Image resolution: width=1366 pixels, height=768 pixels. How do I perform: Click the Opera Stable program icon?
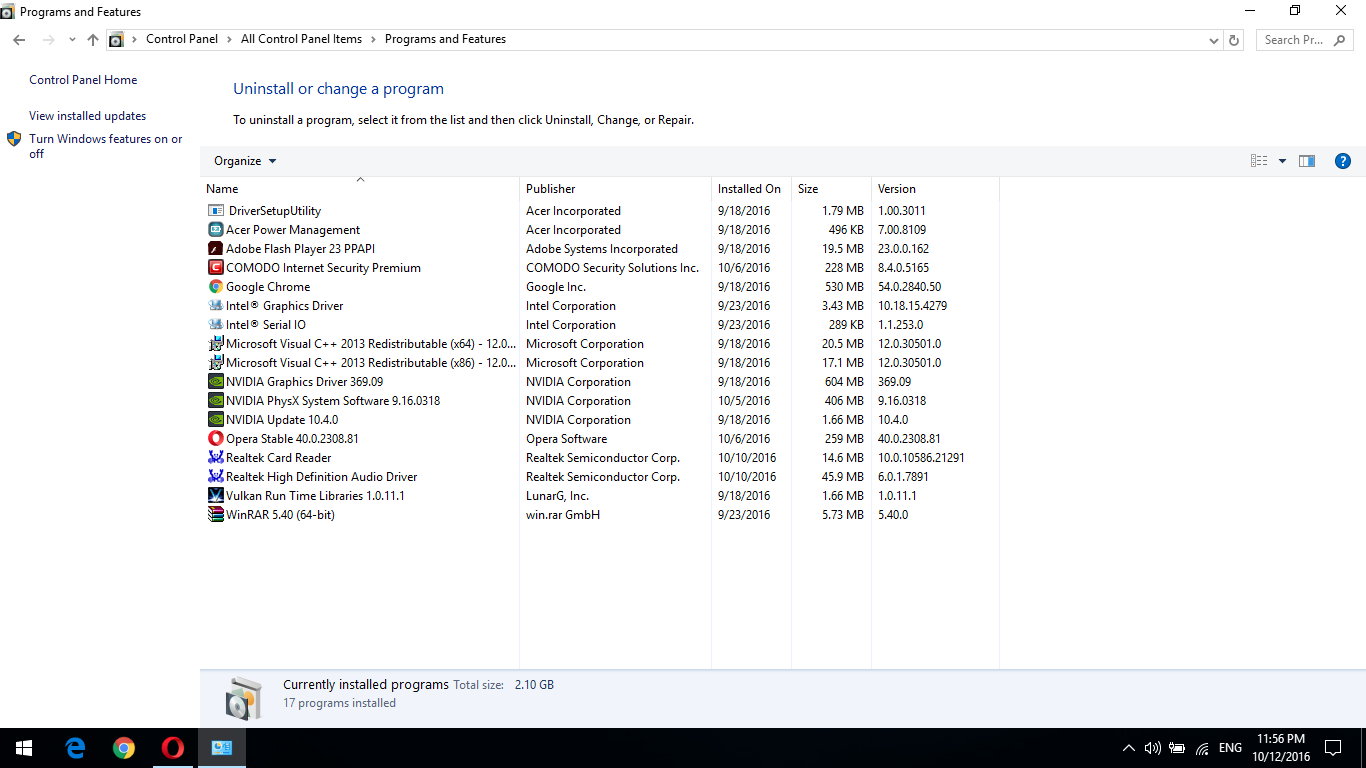tap(216, 439)
